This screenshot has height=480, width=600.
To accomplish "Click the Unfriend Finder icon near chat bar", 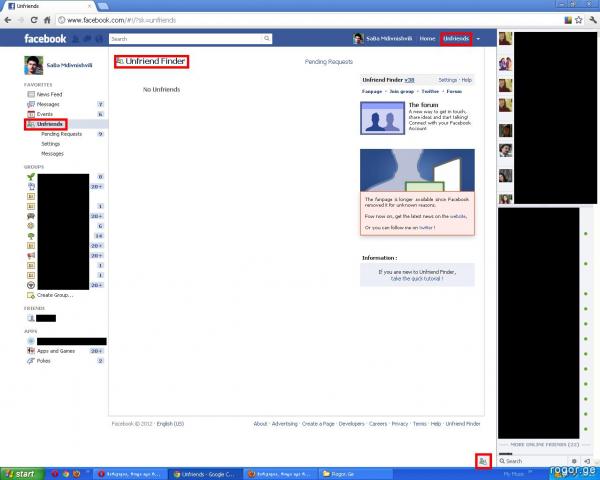I will [483, 461].
